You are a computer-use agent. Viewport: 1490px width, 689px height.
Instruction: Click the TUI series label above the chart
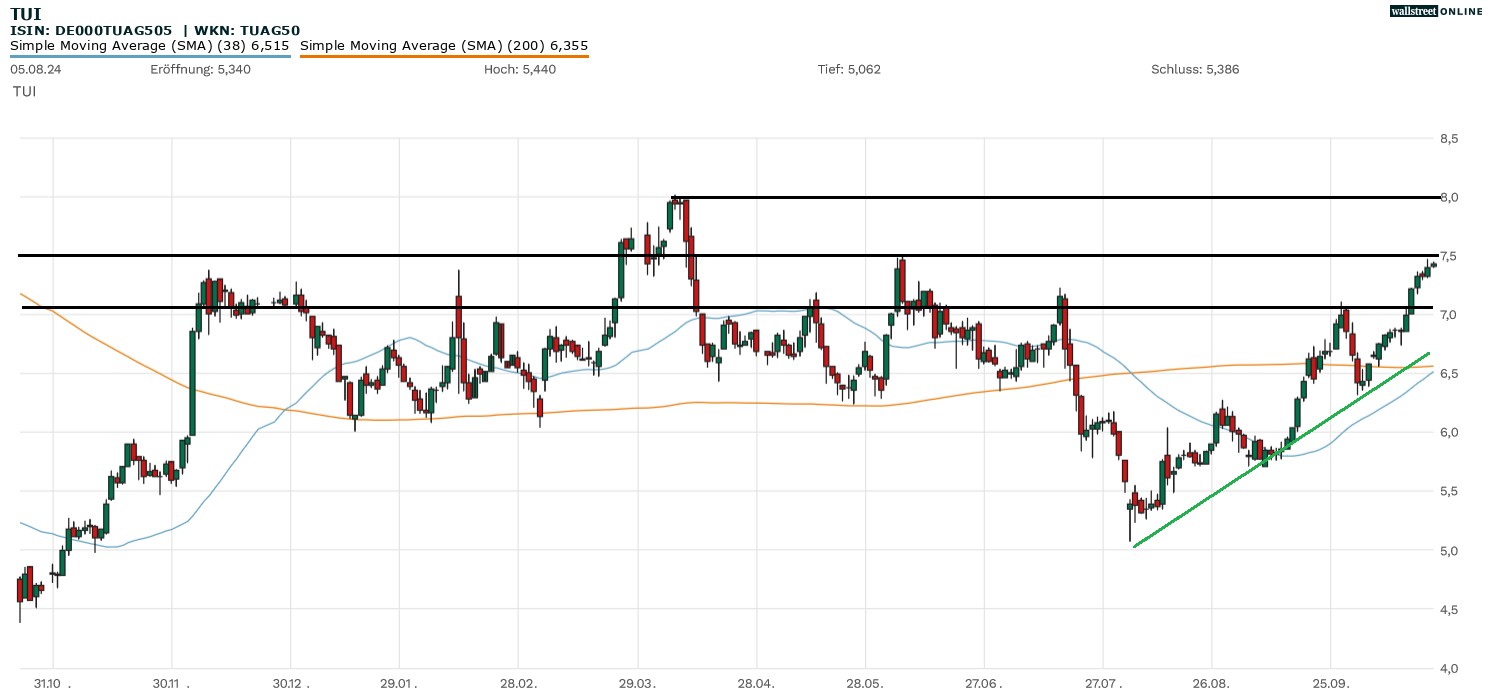tap(25, 91)
